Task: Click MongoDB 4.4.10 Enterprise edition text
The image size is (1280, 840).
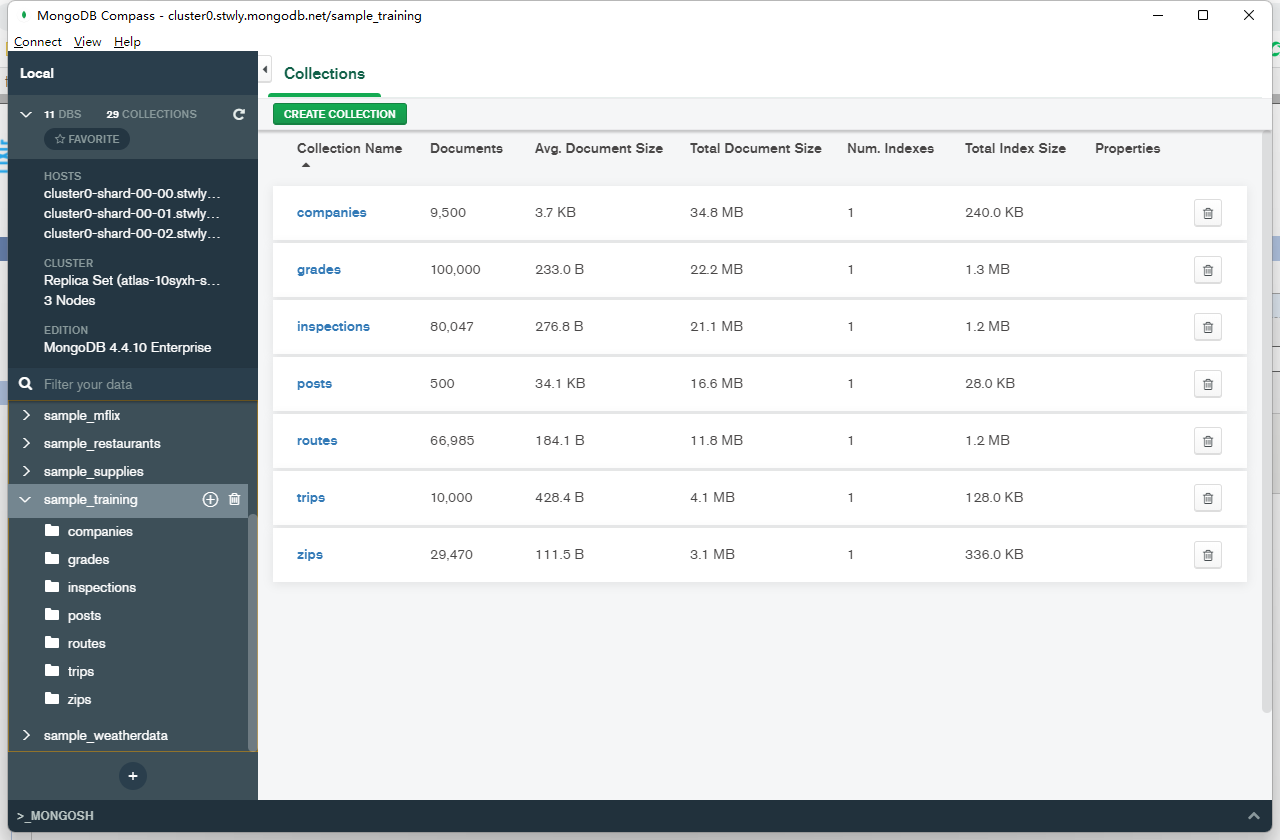Action: [x=127, y=348]
